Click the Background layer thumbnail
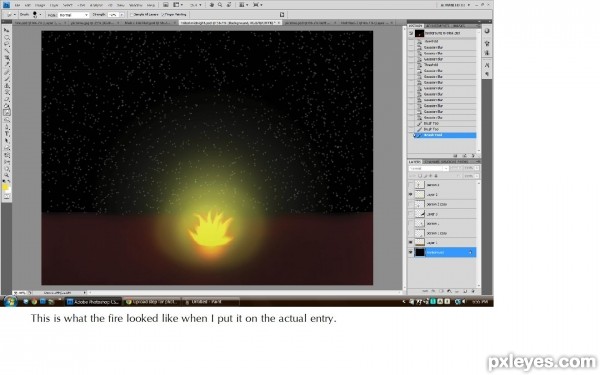 tap(420, 253)
